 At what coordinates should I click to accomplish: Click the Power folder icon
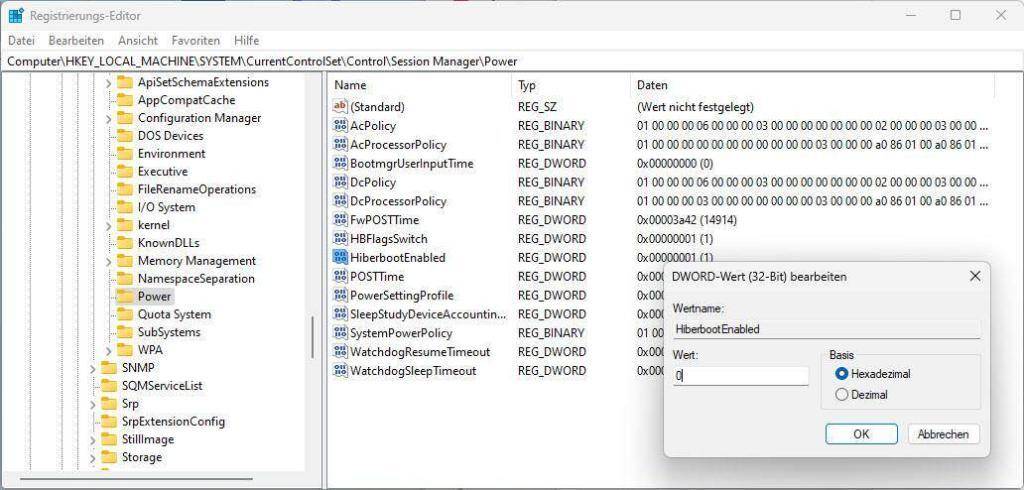click(x=125, y=296)
